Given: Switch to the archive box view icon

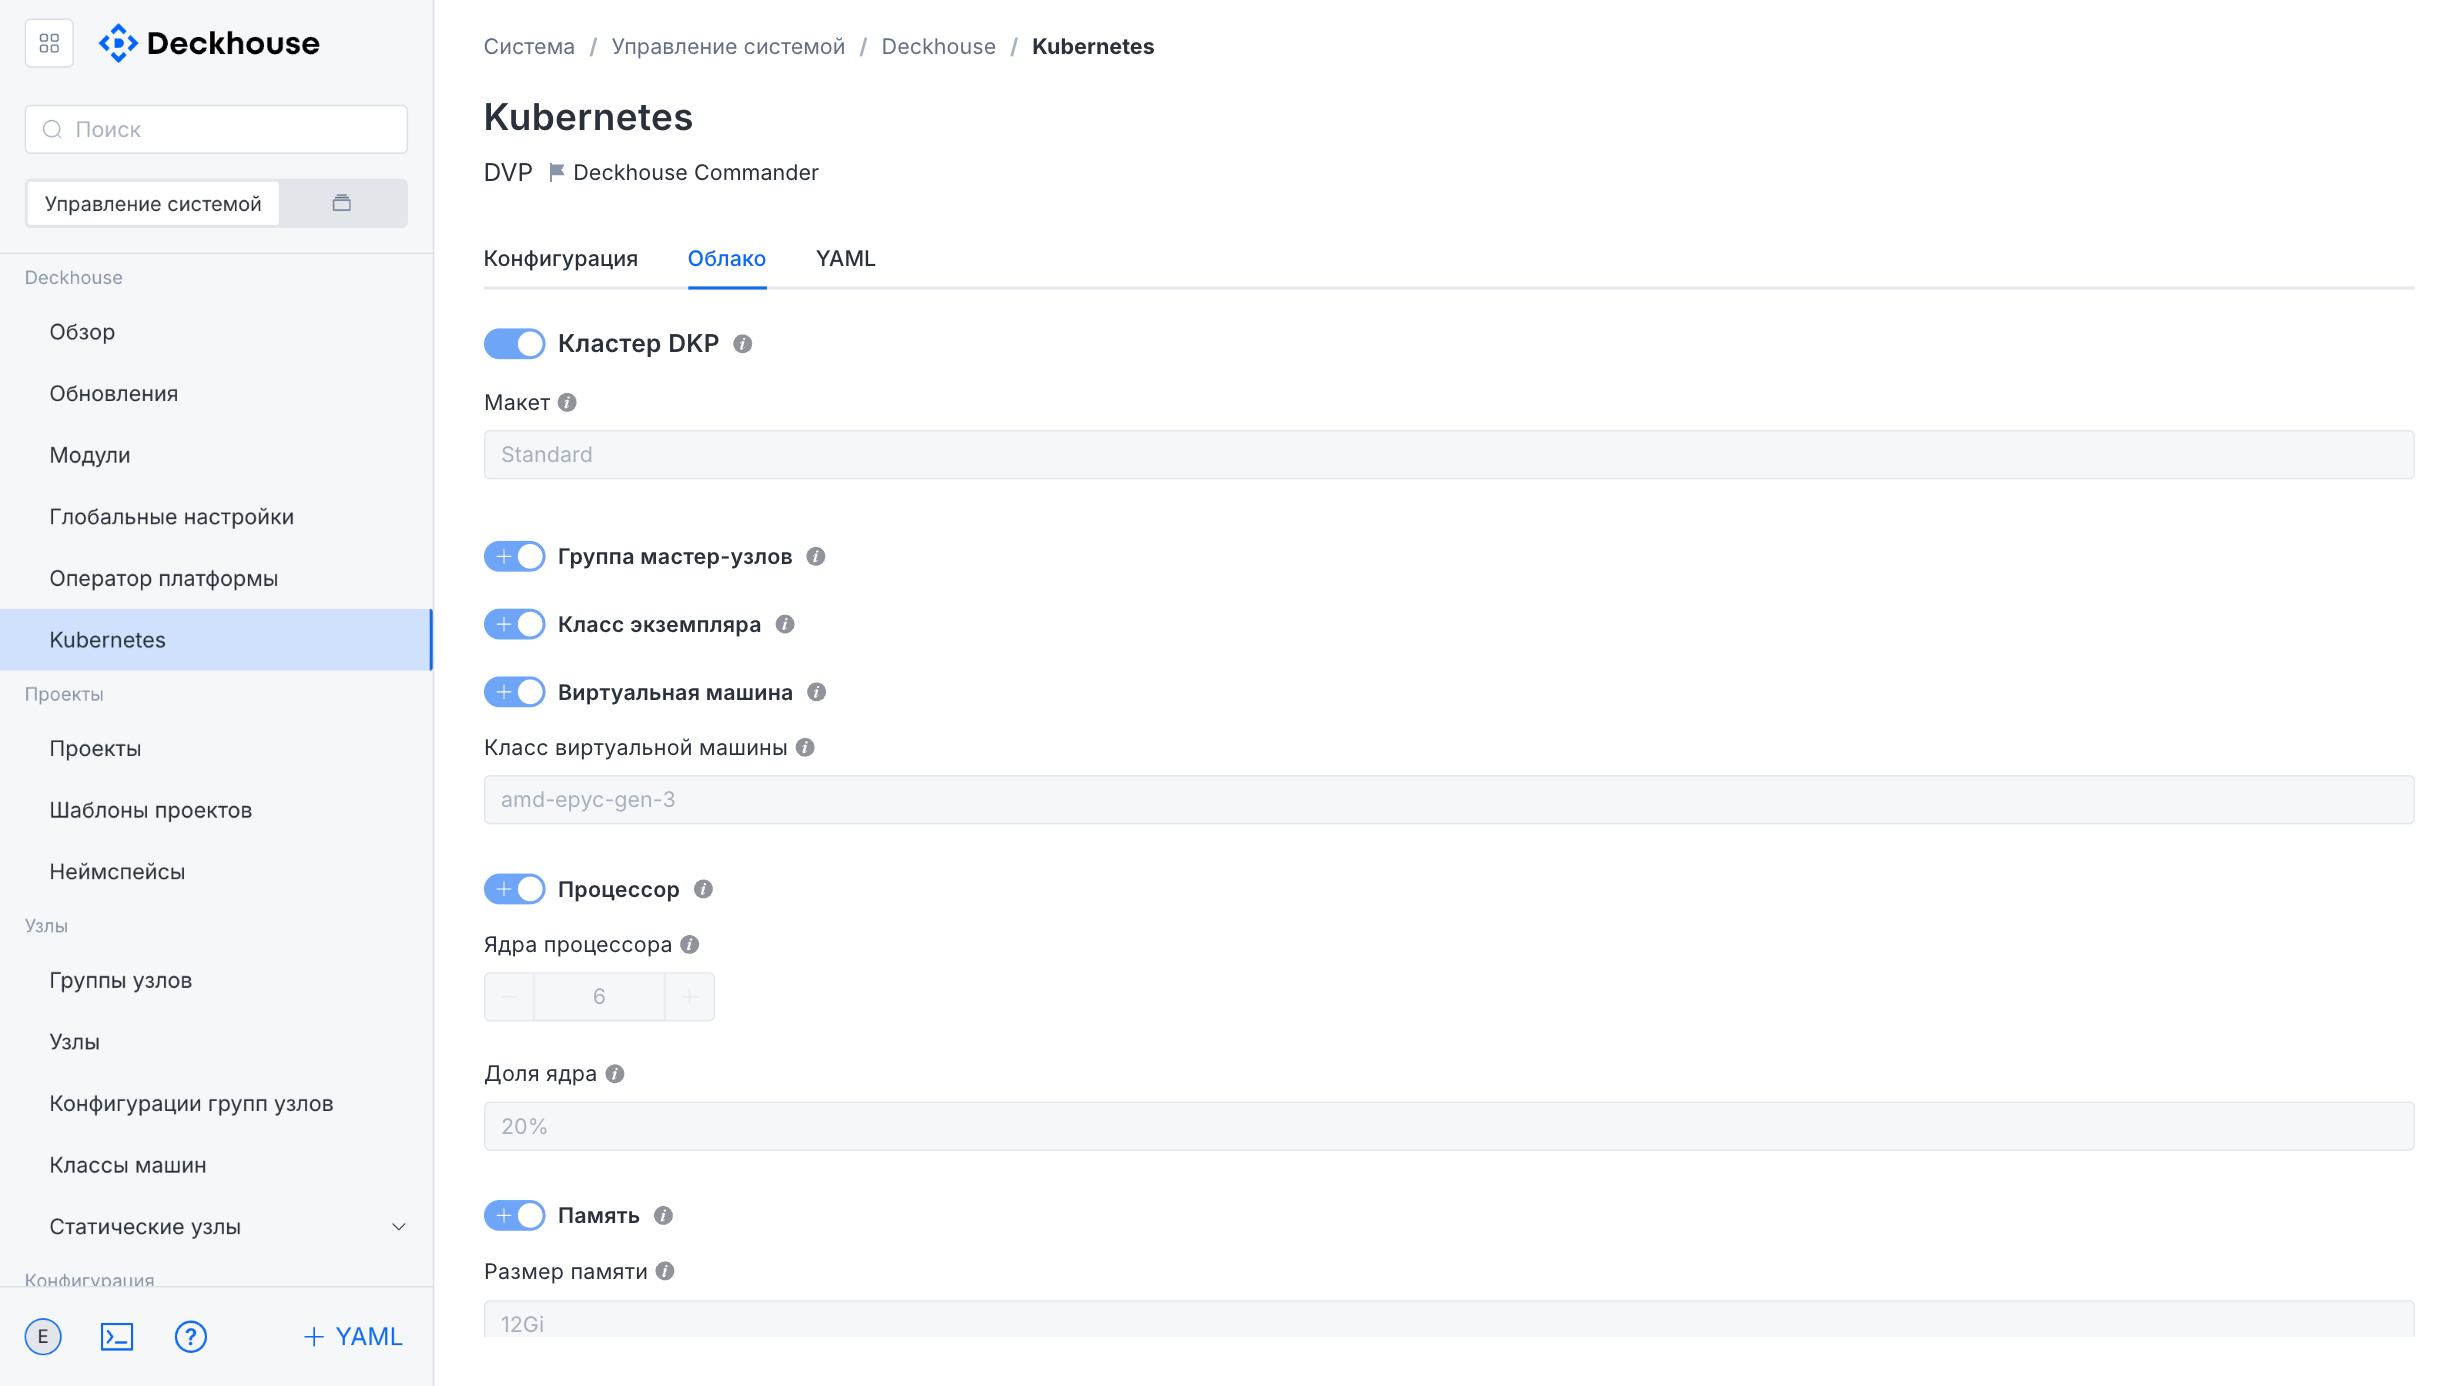Looking at the screenshot, I should pos(342,203).
